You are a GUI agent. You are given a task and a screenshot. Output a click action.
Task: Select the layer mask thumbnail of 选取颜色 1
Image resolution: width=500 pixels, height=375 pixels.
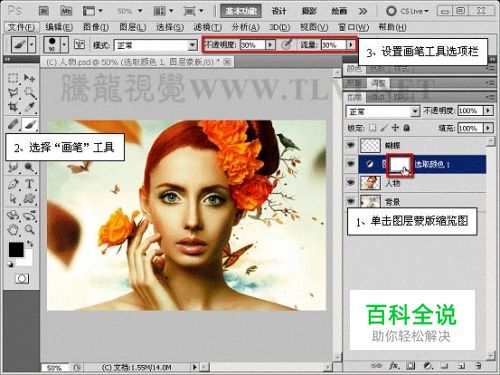pos(400,164)
